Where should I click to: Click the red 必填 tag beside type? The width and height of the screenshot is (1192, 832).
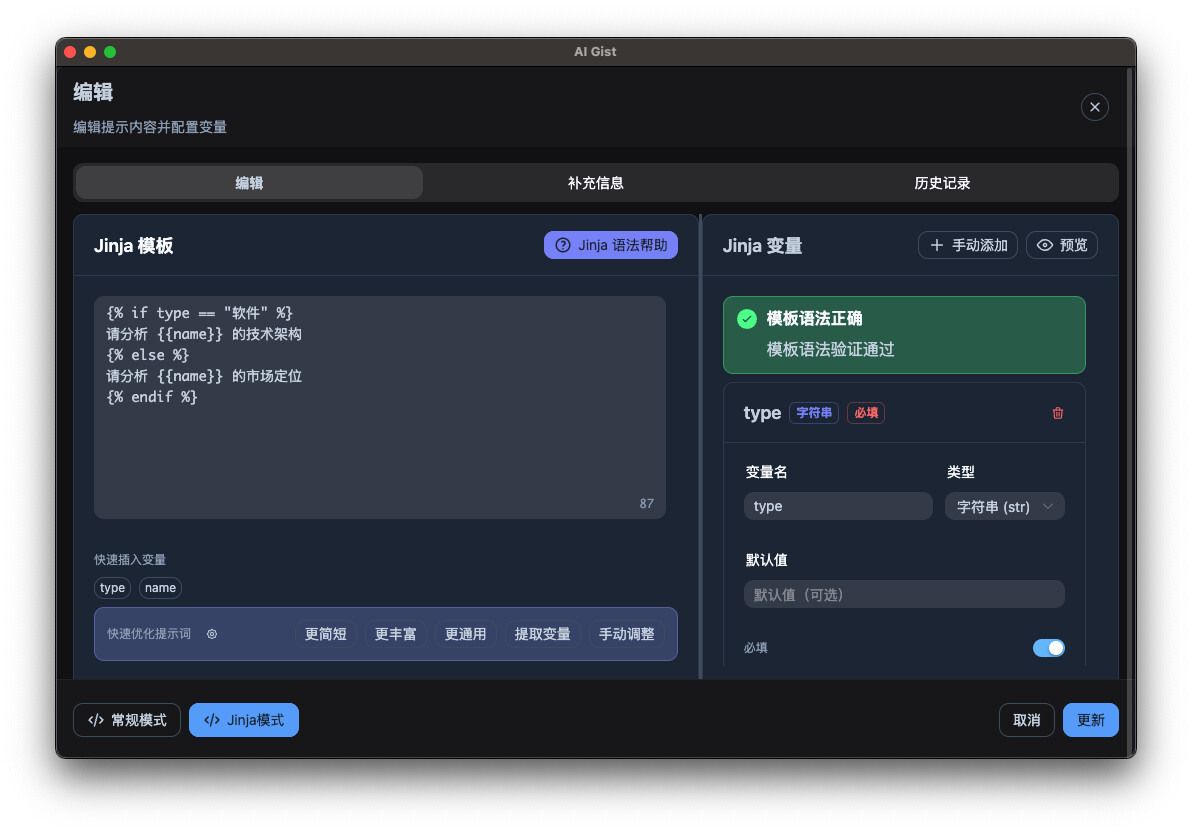point(866,413)
